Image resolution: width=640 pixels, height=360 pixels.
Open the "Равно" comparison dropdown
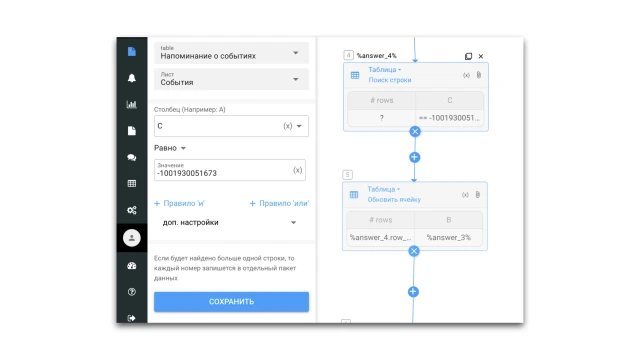pyautogui.click(x=170, y=148)
